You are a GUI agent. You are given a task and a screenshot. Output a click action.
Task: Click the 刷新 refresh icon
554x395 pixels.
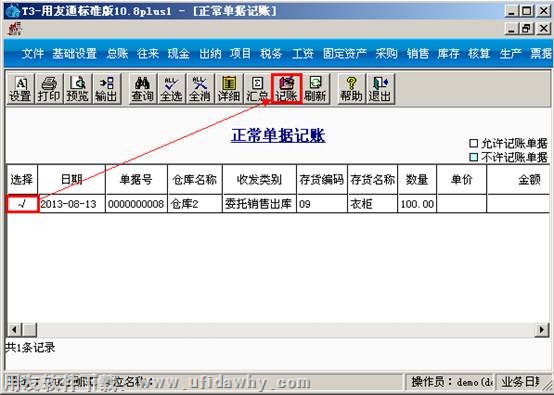click(316, 89)
